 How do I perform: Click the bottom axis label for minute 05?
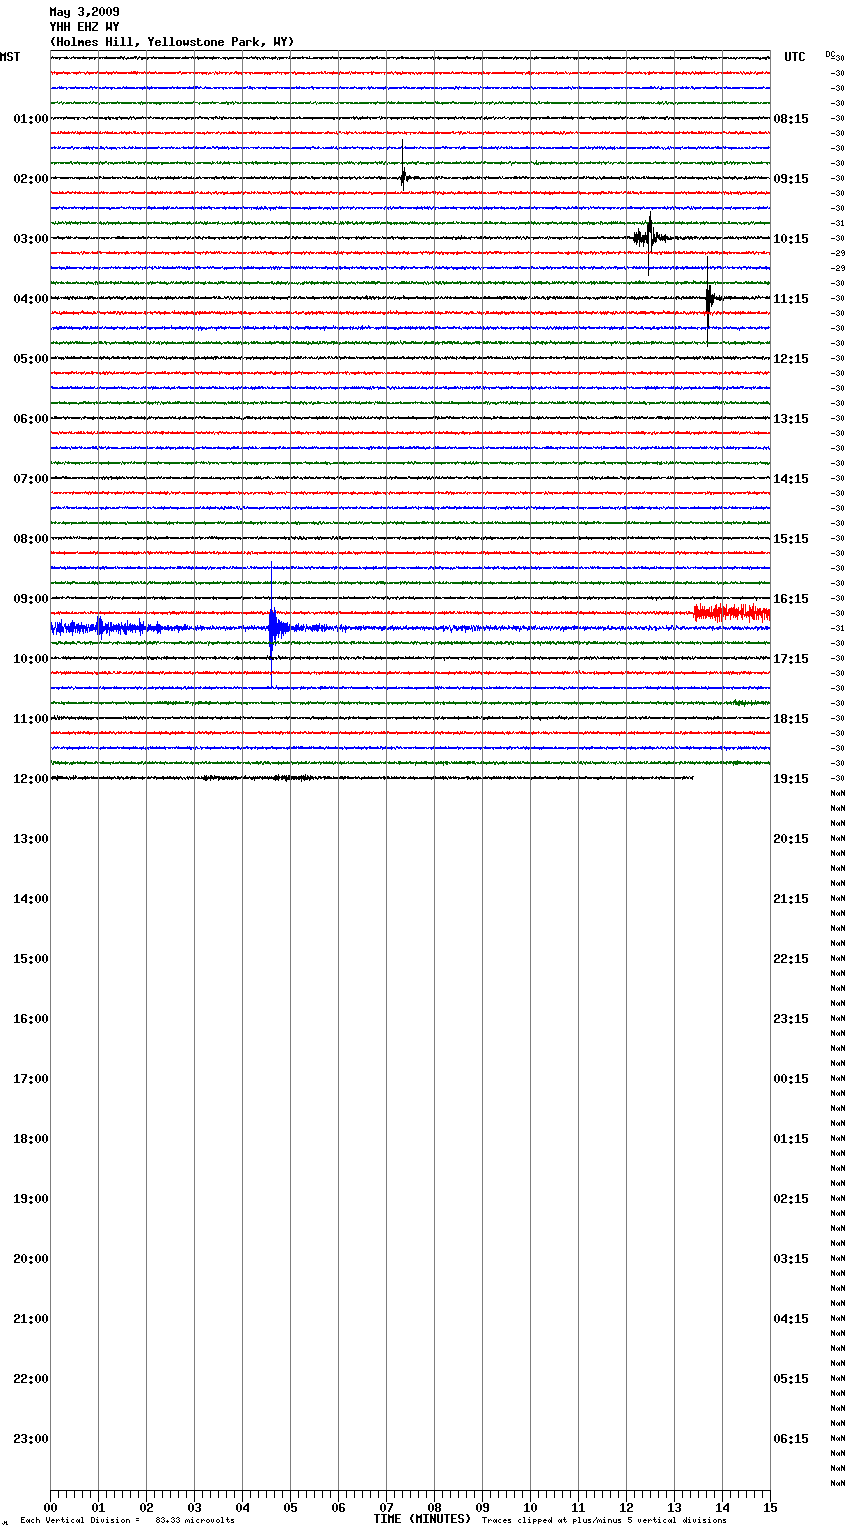[290, 1507]
